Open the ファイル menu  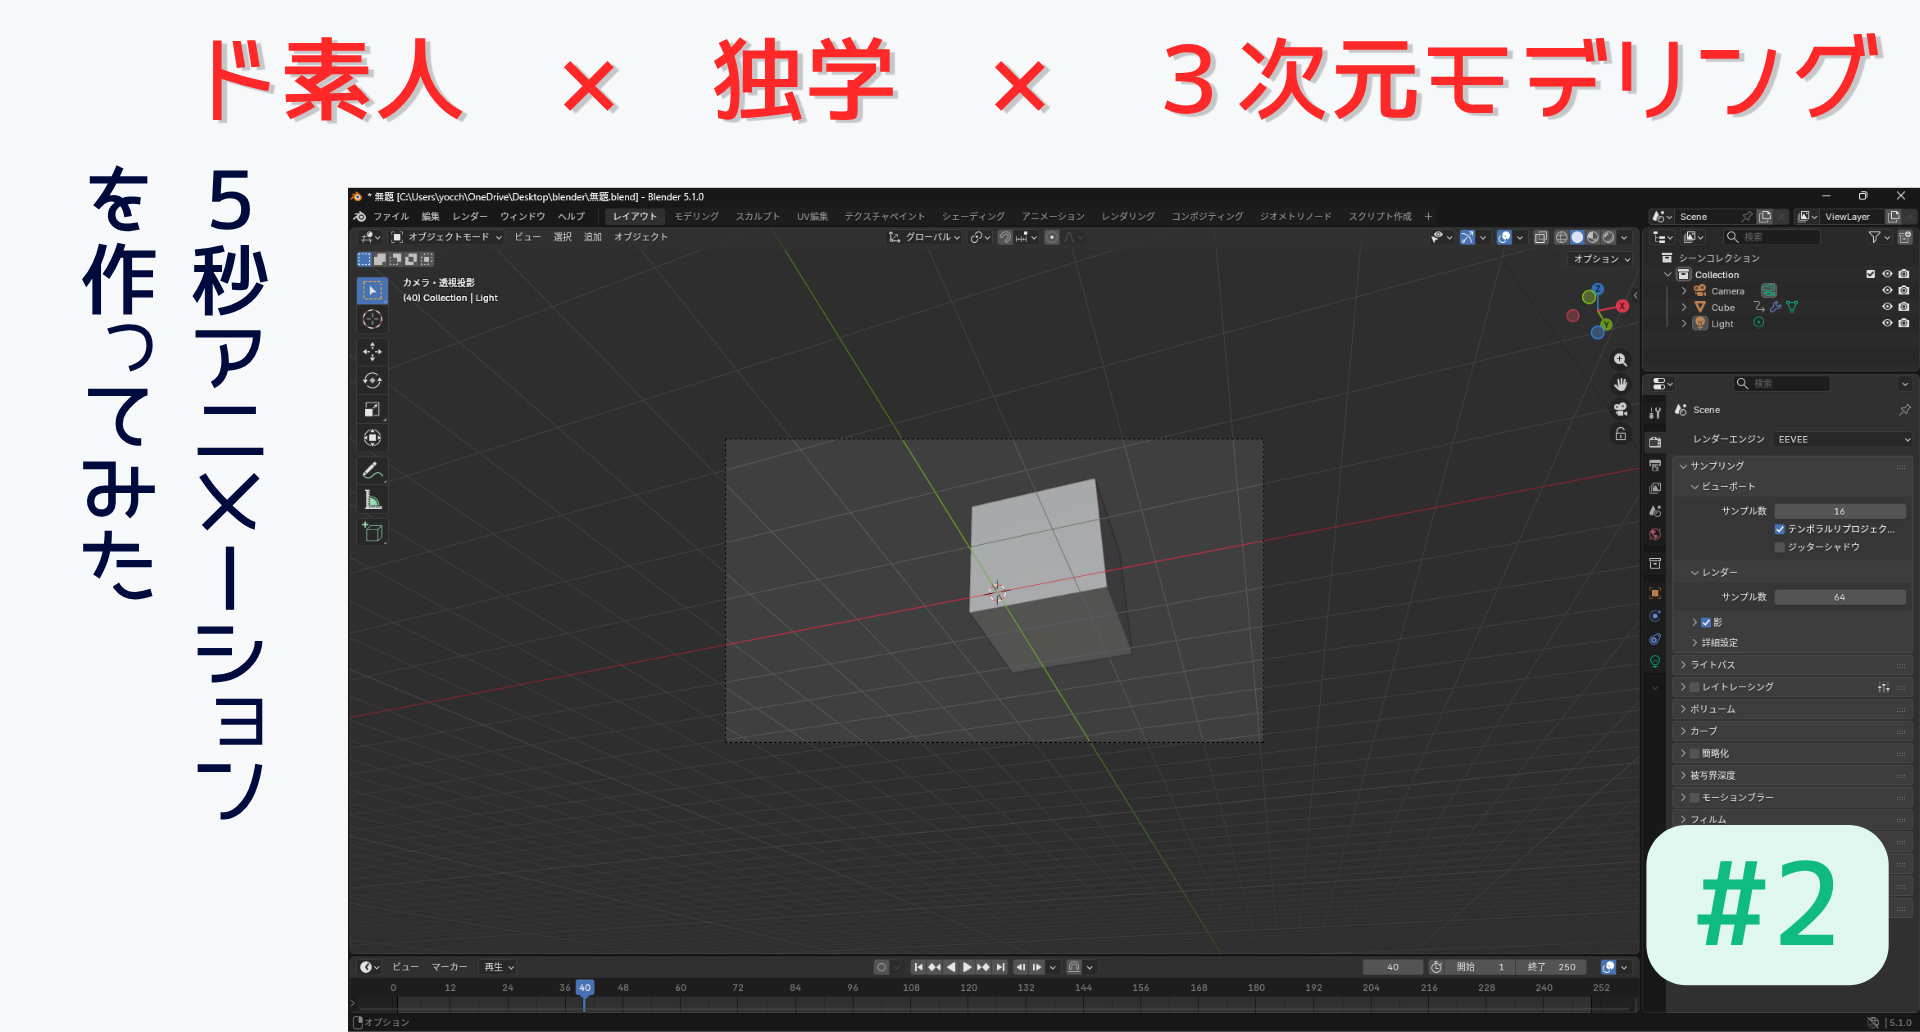coord(391,216)
